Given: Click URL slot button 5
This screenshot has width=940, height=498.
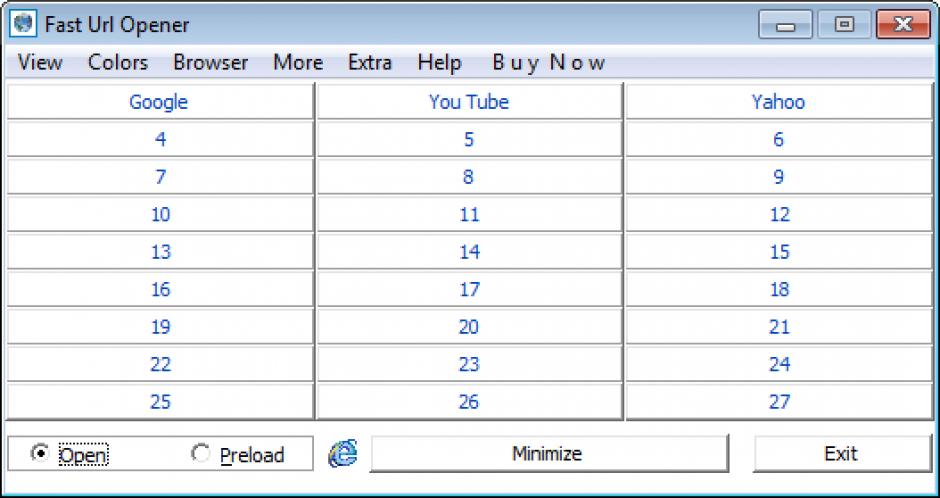Looking at the screenshot, I should pyautogui.click(x=469, y=139).
